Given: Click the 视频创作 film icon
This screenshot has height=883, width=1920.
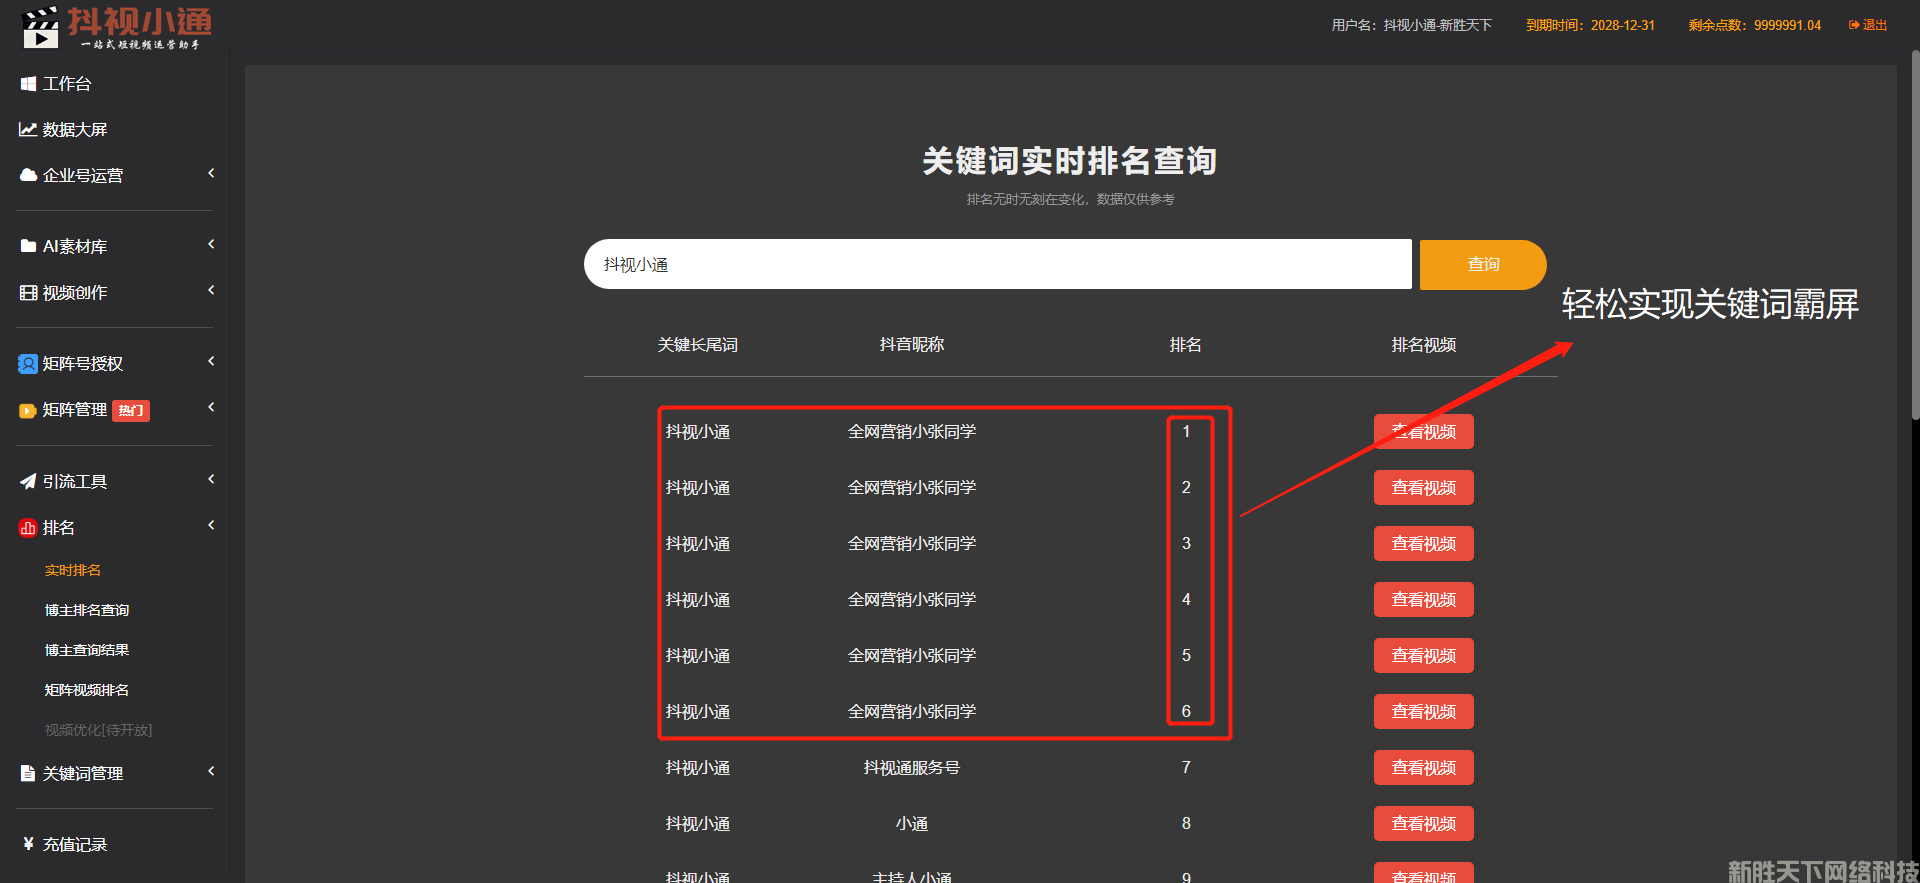Looking at the screenshot, I should pos(28,293).
